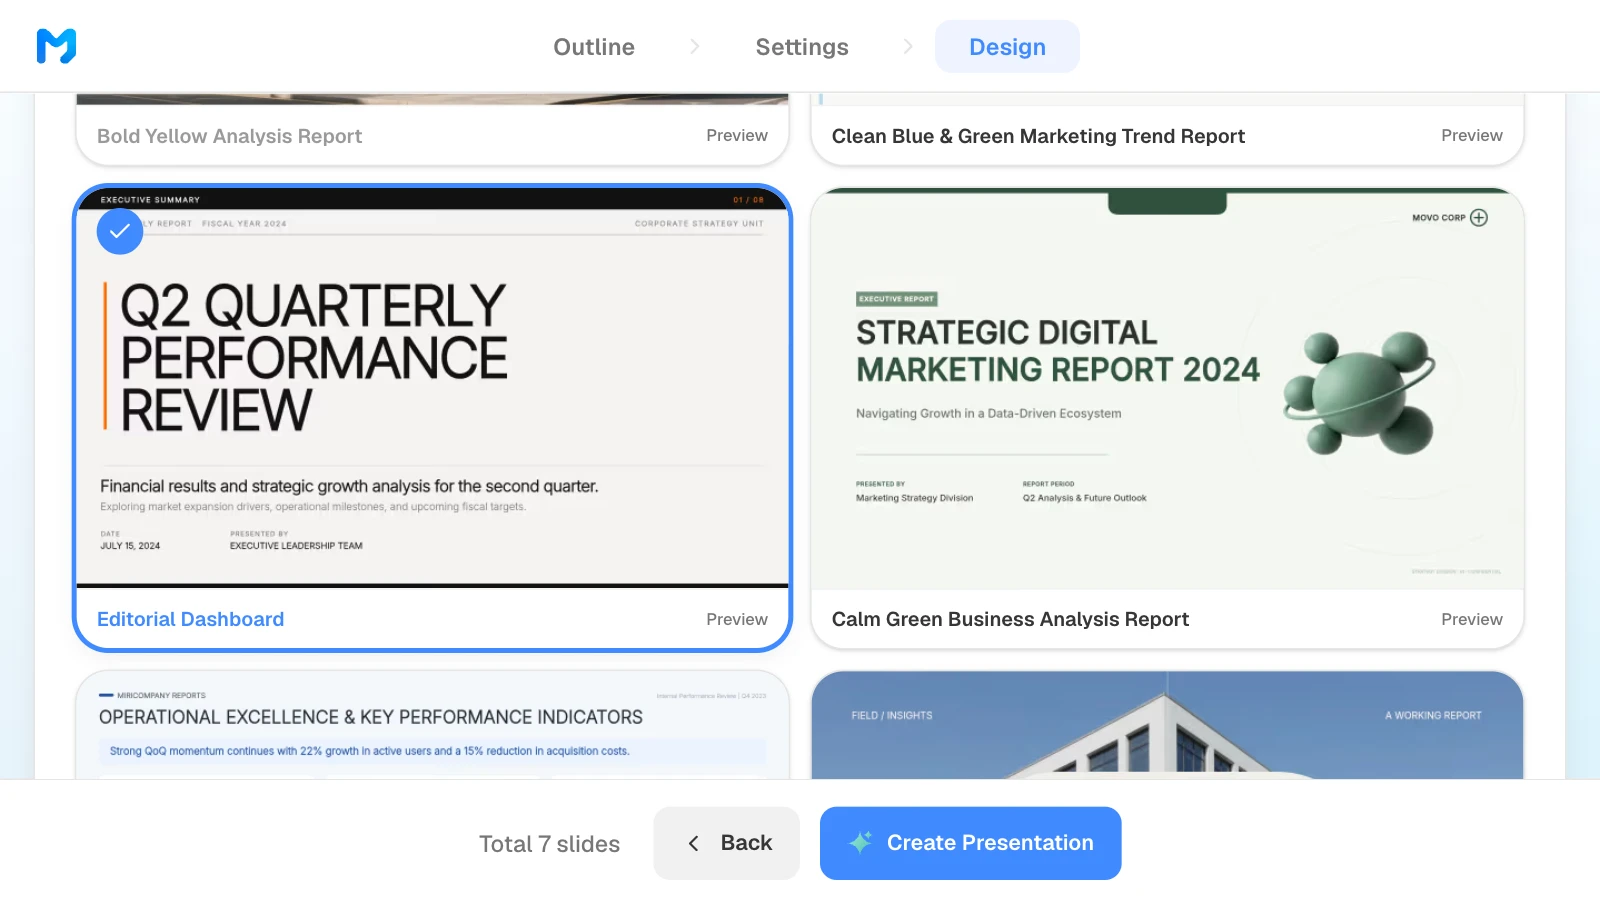Click the chevron between Settings and Design
This screenshot has width=1600, height=900.
click(908, 47)
